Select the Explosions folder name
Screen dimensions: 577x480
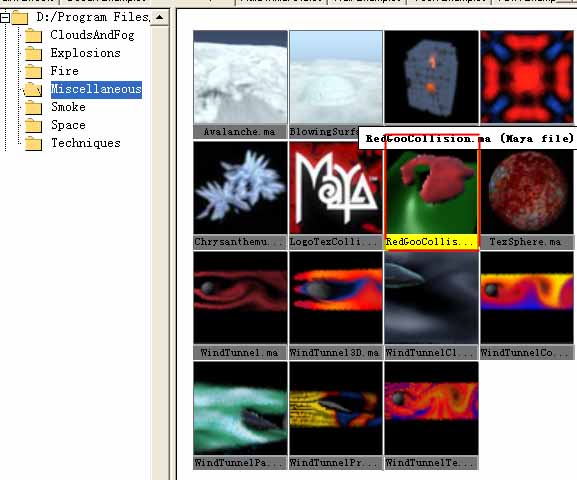click(85, 53)
